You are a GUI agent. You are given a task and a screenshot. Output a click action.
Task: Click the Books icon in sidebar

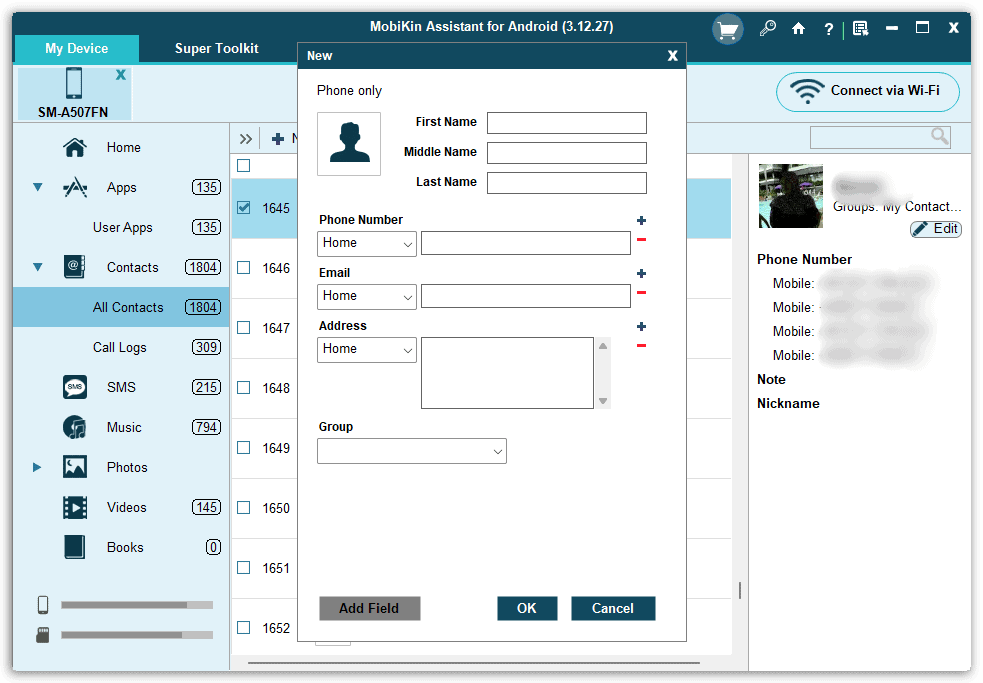point(75,547)
